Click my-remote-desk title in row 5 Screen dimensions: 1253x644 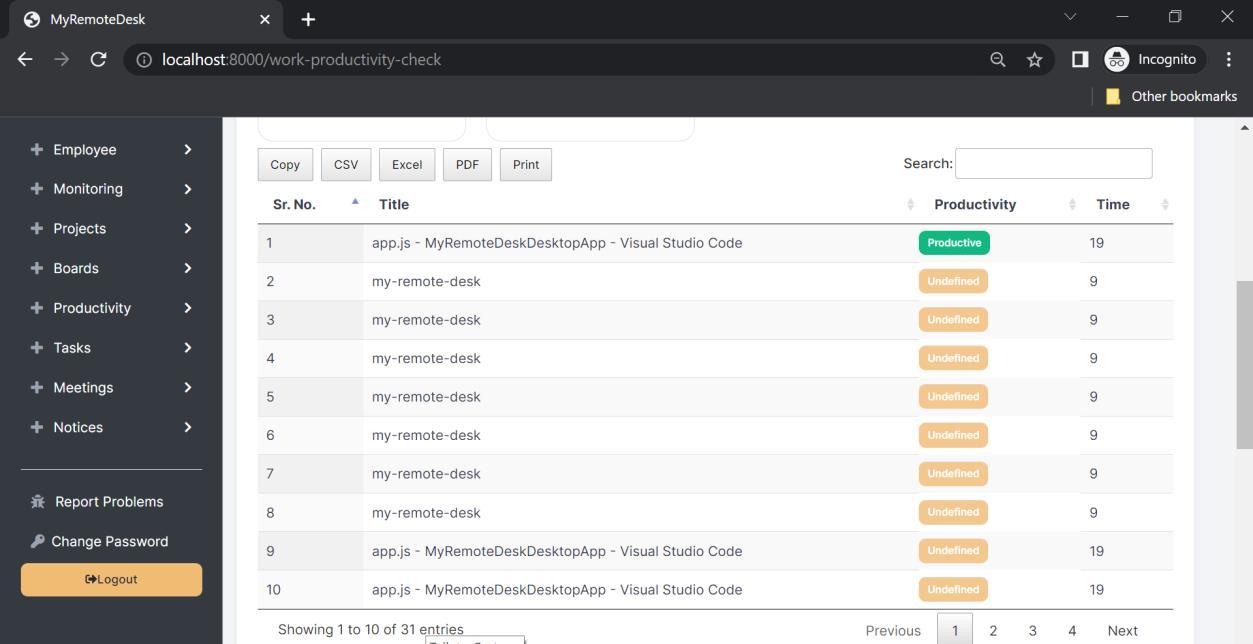[x=426, y=397]
